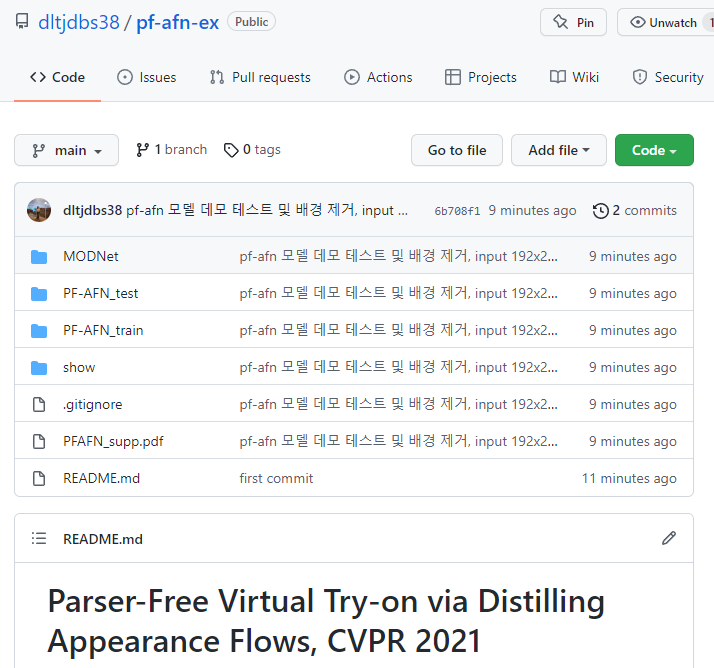Click the MODNet folder icon

39,256
